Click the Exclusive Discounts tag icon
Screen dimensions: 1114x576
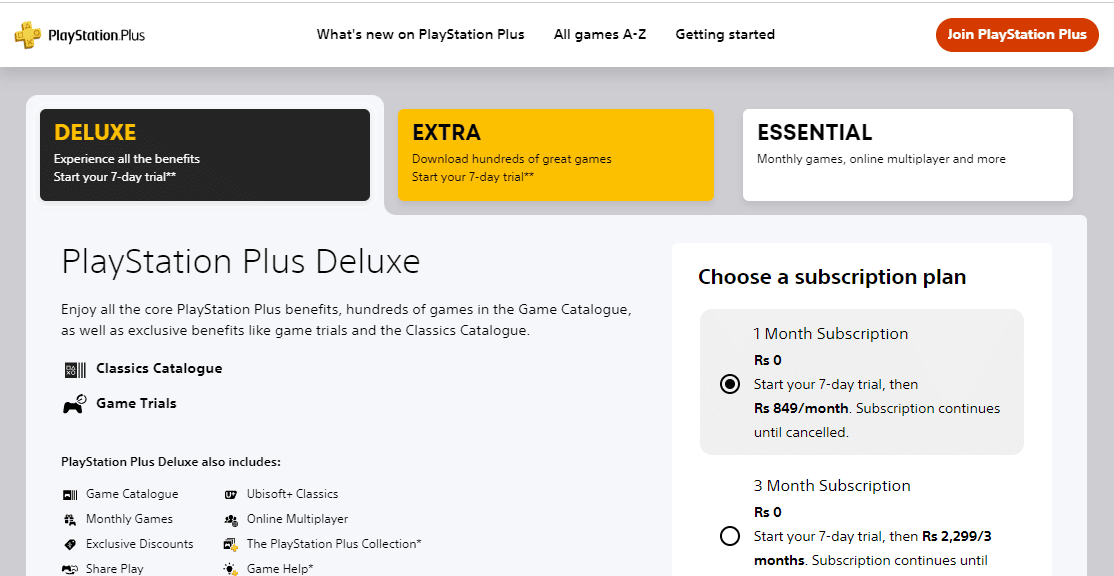coord(70,543)
